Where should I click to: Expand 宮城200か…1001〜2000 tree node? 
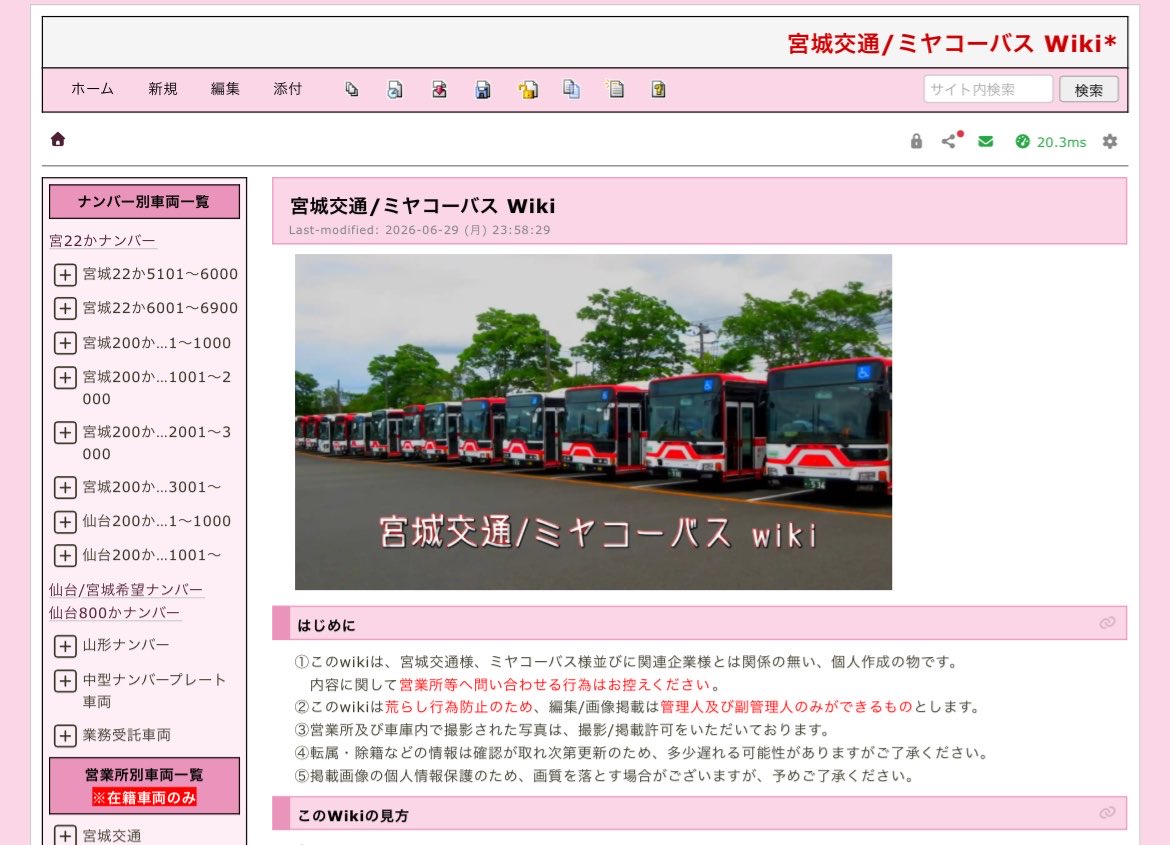tap(65, 378)
